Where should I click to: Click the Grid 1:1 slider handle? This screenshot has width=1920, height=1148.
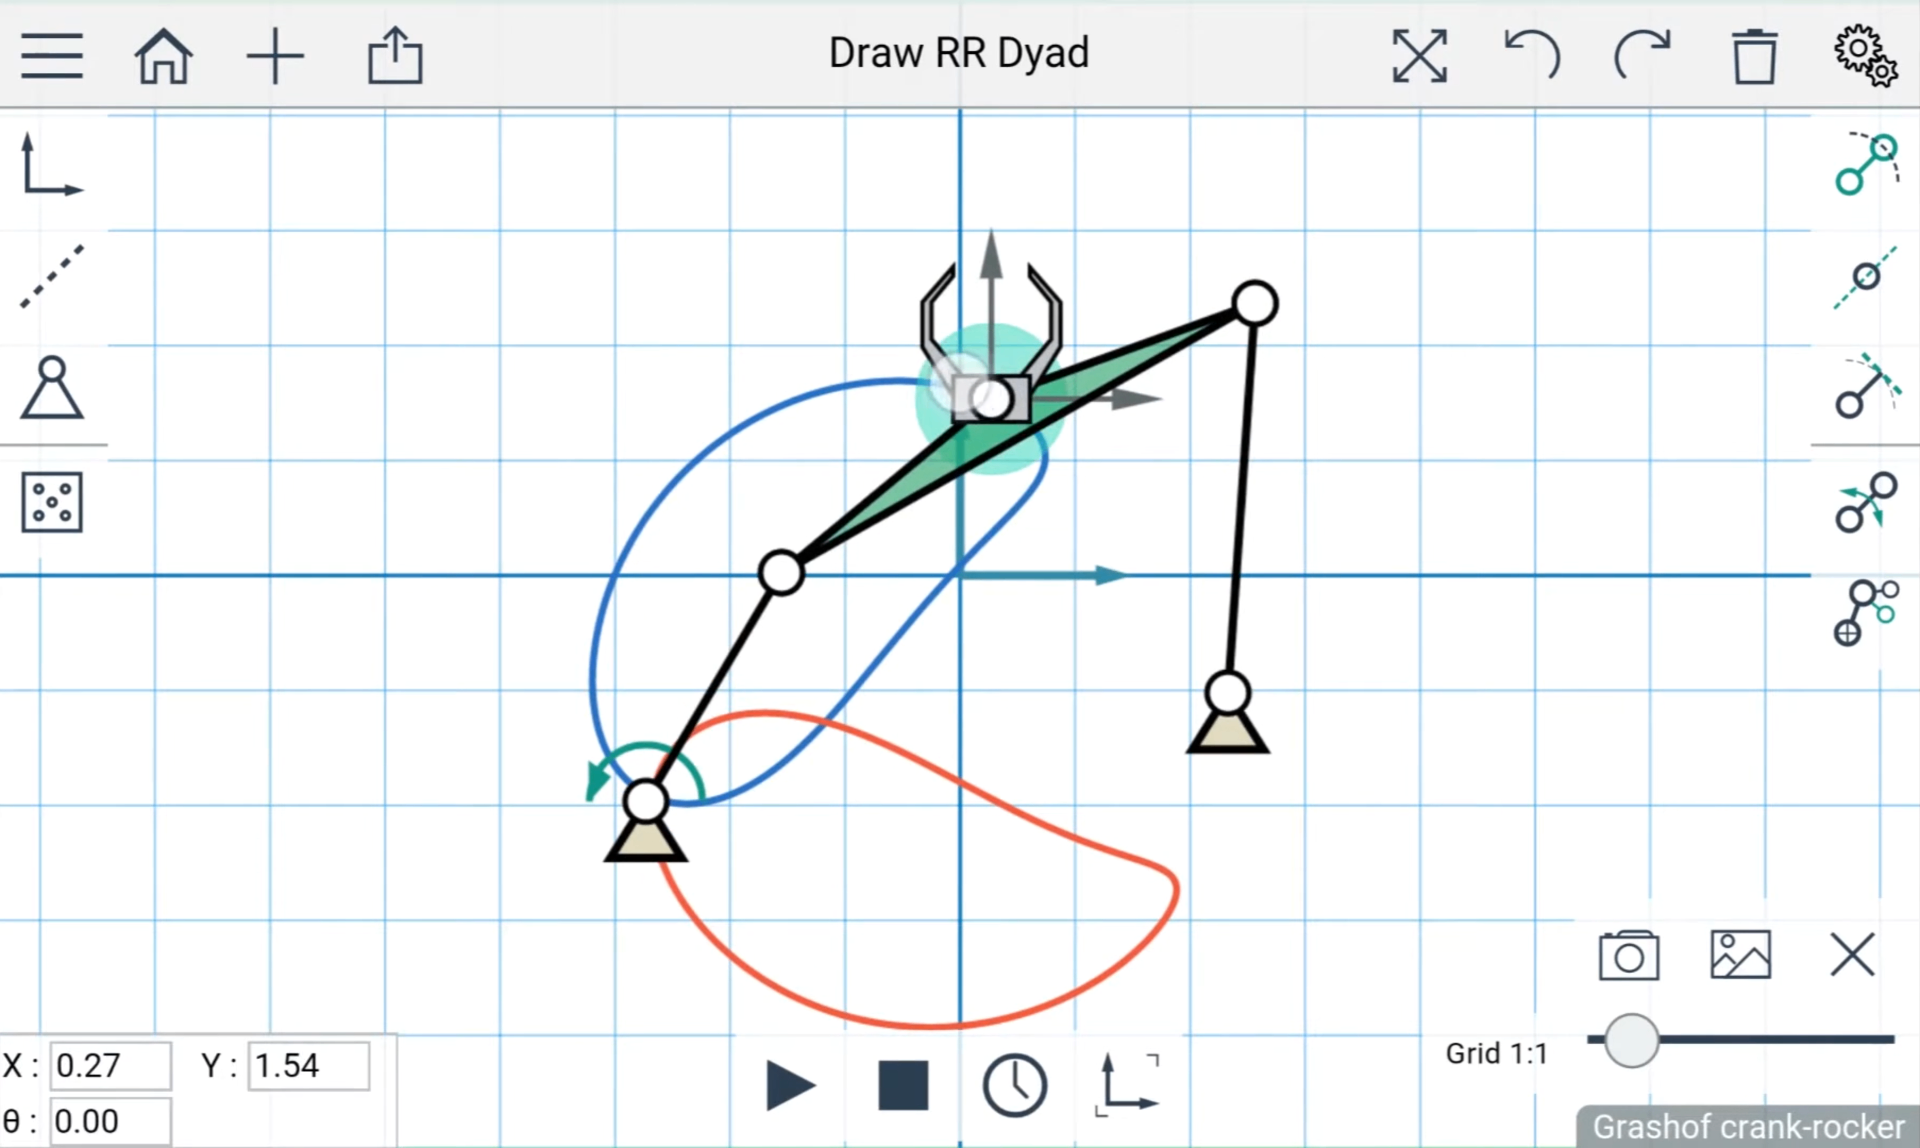coord(1631,1040)
